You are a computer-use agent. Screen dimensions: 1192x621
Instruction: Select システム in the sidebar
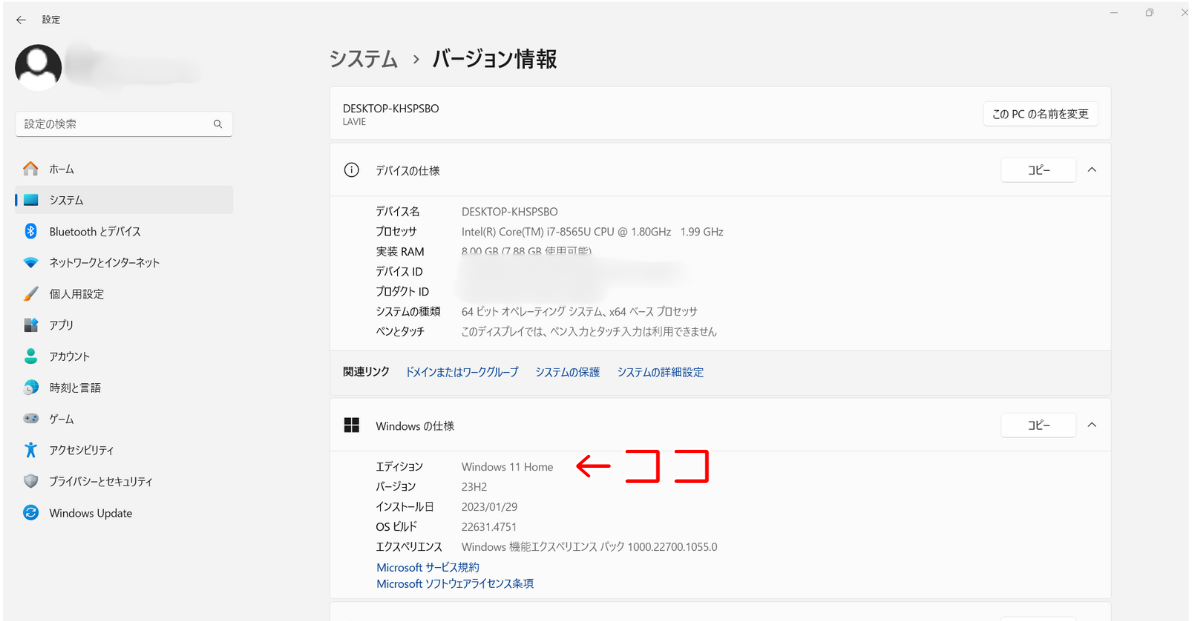(124, 200)
